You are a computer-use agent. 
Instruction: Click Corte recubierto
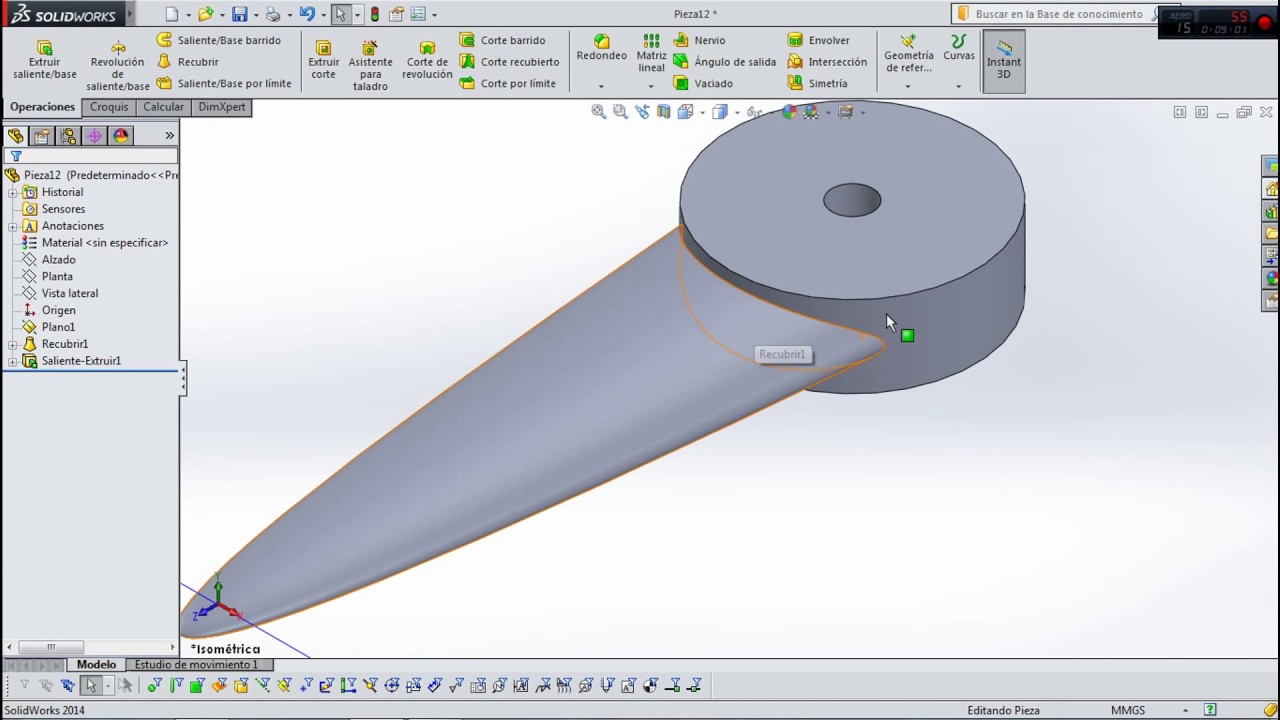coord(509,62)
